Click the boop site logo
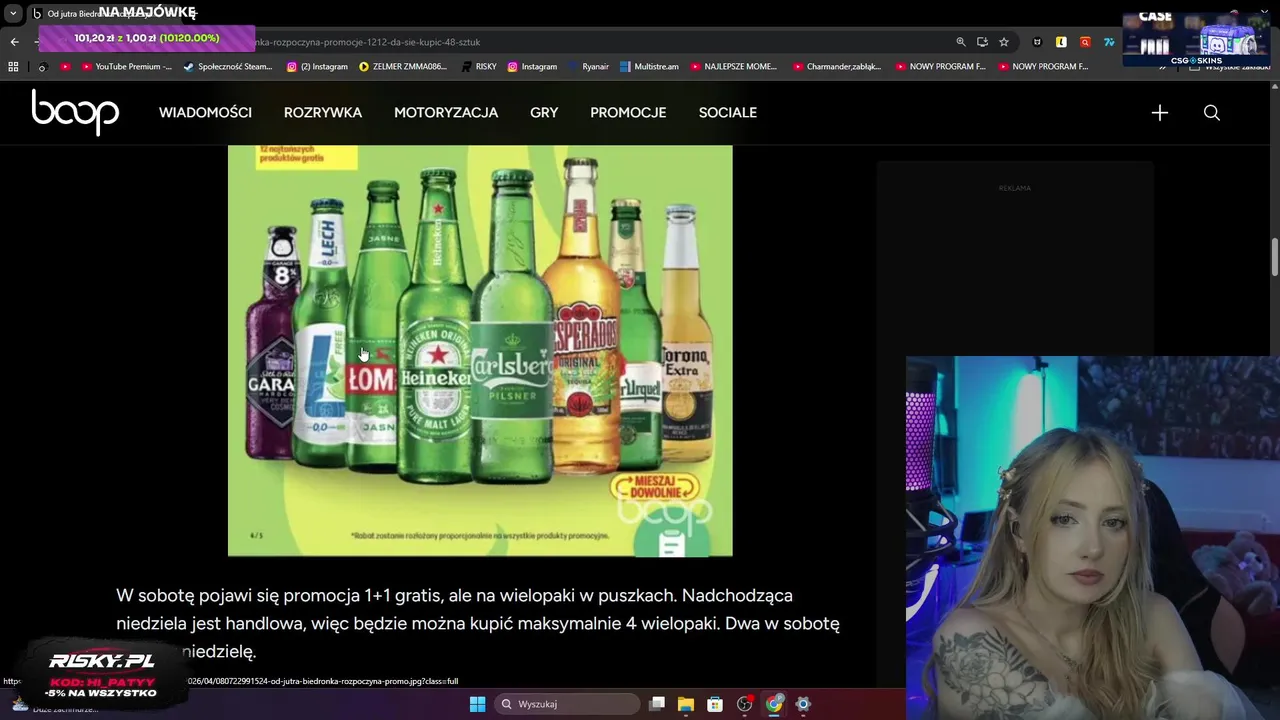The image size is (1280, 720). [x=75, y=112]
